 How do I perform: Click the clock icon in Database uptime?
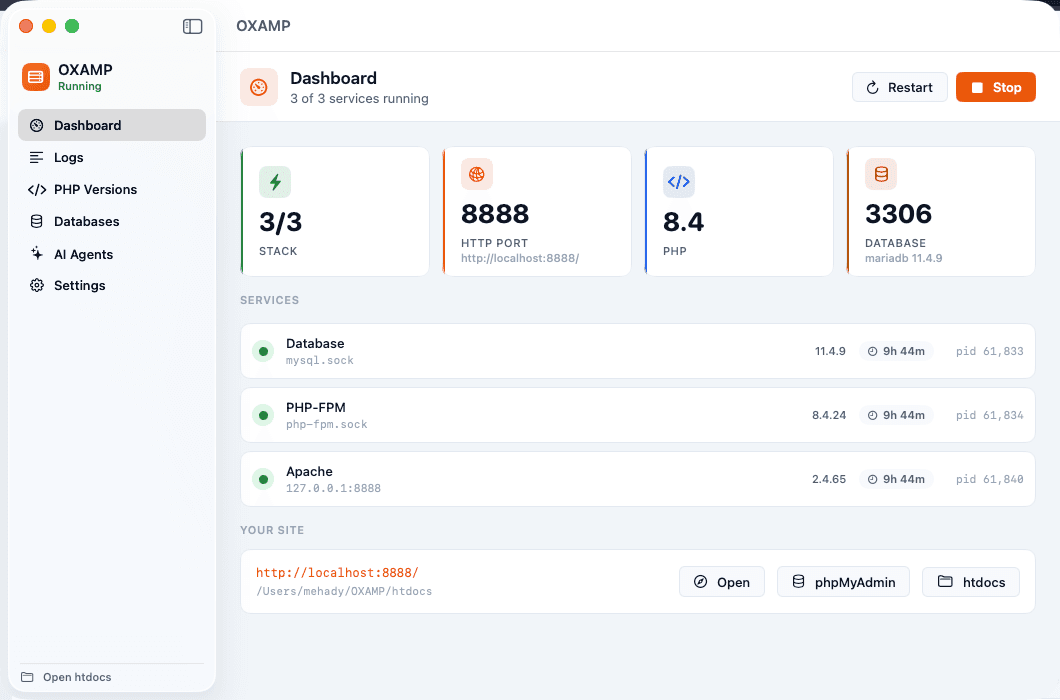(x=873, y=352)
